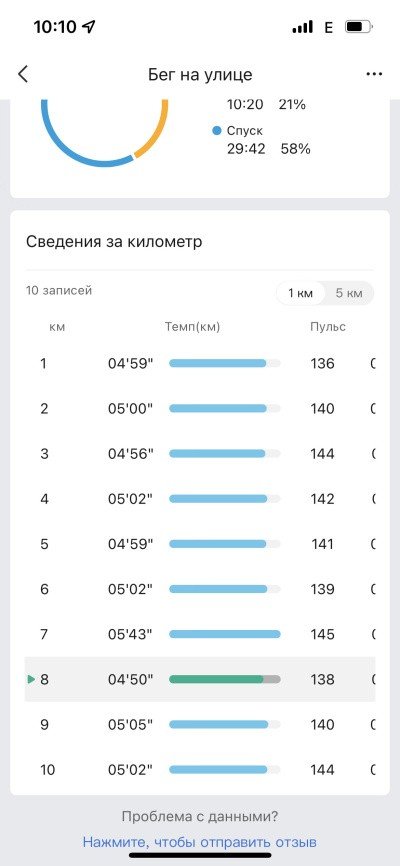Tap the battery icon in status bar
Screen dimensions: 400x866
point(359,27)
